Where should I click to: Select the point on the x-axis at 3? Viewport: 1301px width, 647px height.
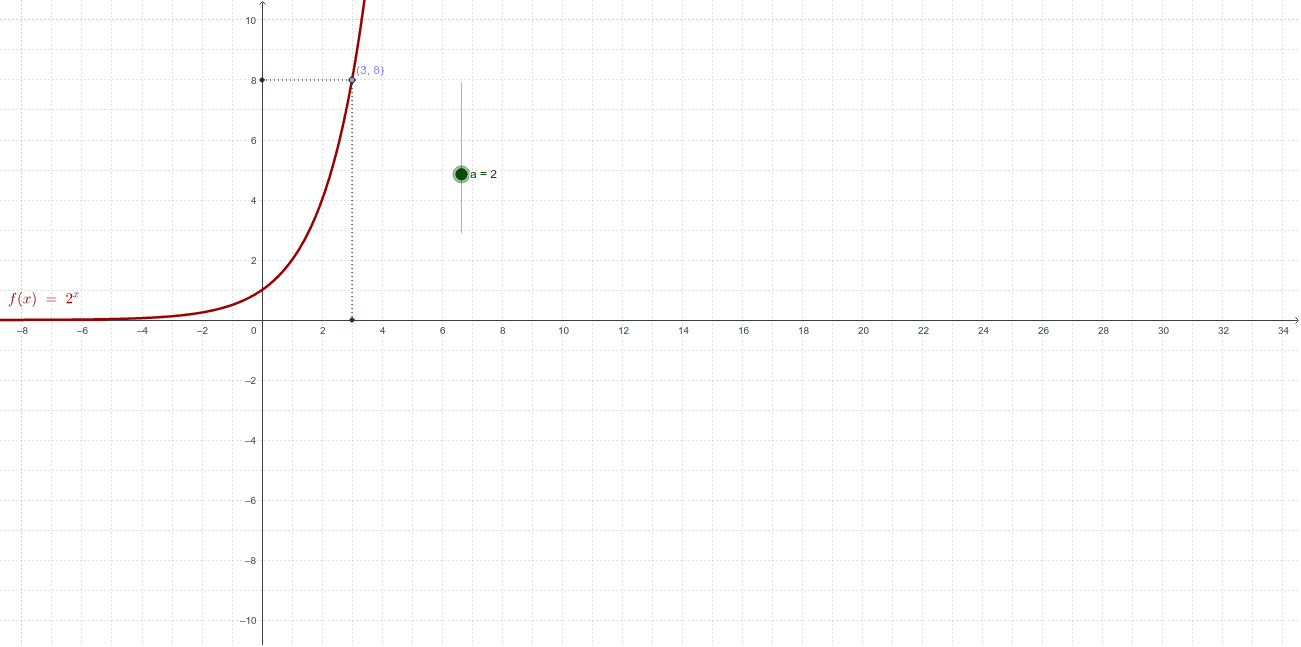pos(352,320)
